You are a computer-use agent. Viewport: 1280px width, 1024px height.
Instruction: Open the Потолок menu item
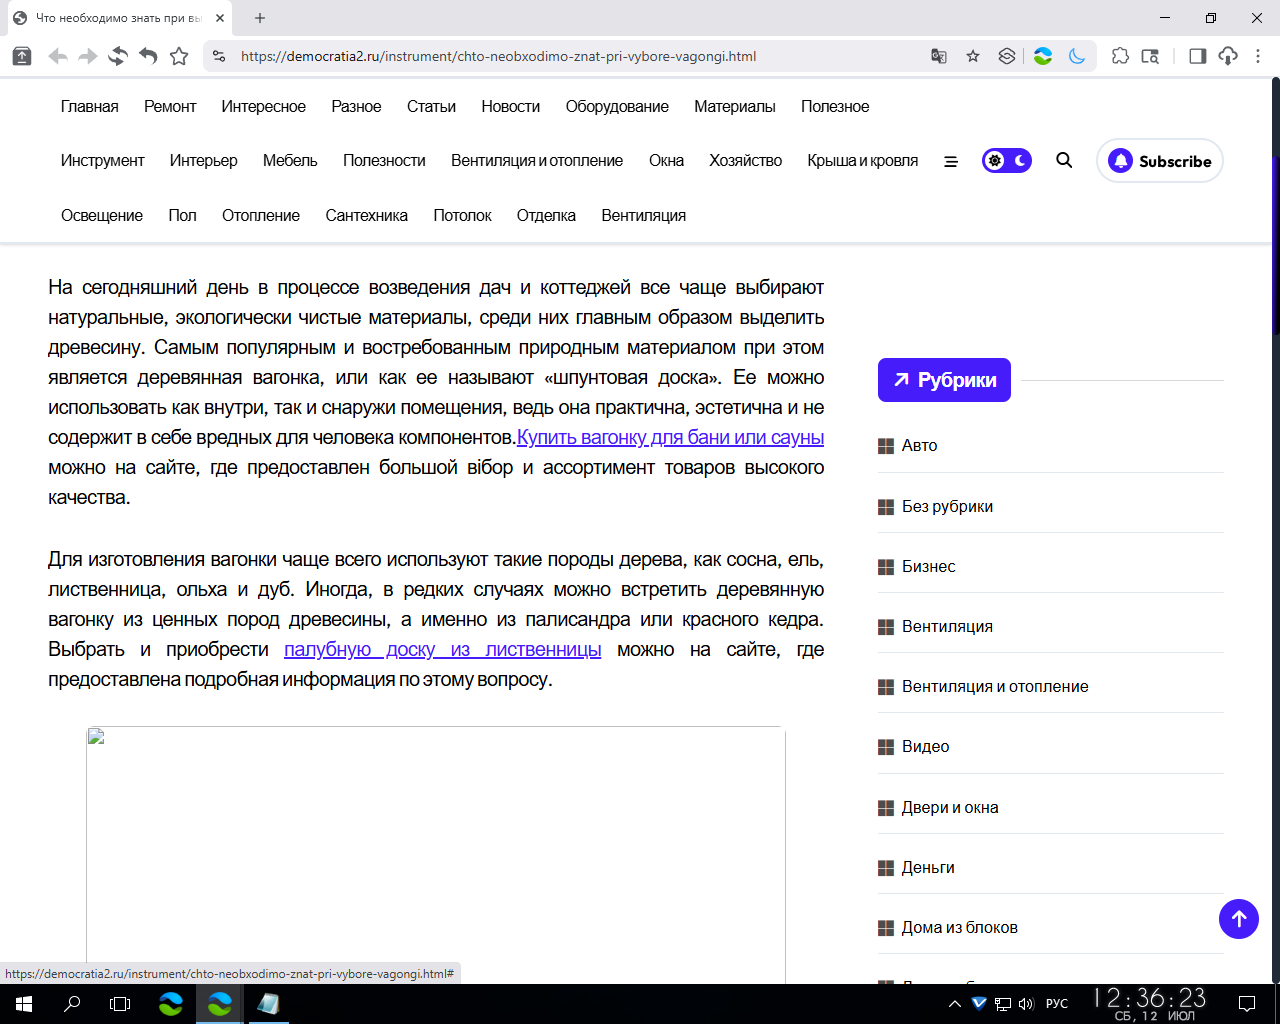pos(462,215)
